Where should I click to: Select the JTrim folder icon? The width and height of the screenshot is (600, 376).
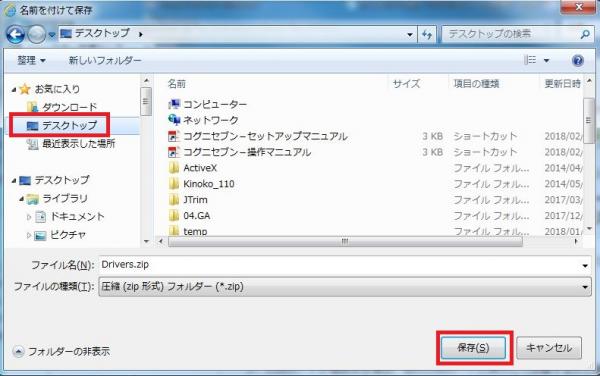tap(174, 200)
